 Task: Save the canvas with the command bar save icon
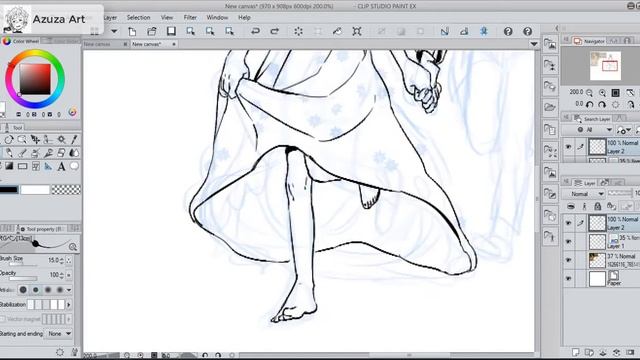[171, 31]
